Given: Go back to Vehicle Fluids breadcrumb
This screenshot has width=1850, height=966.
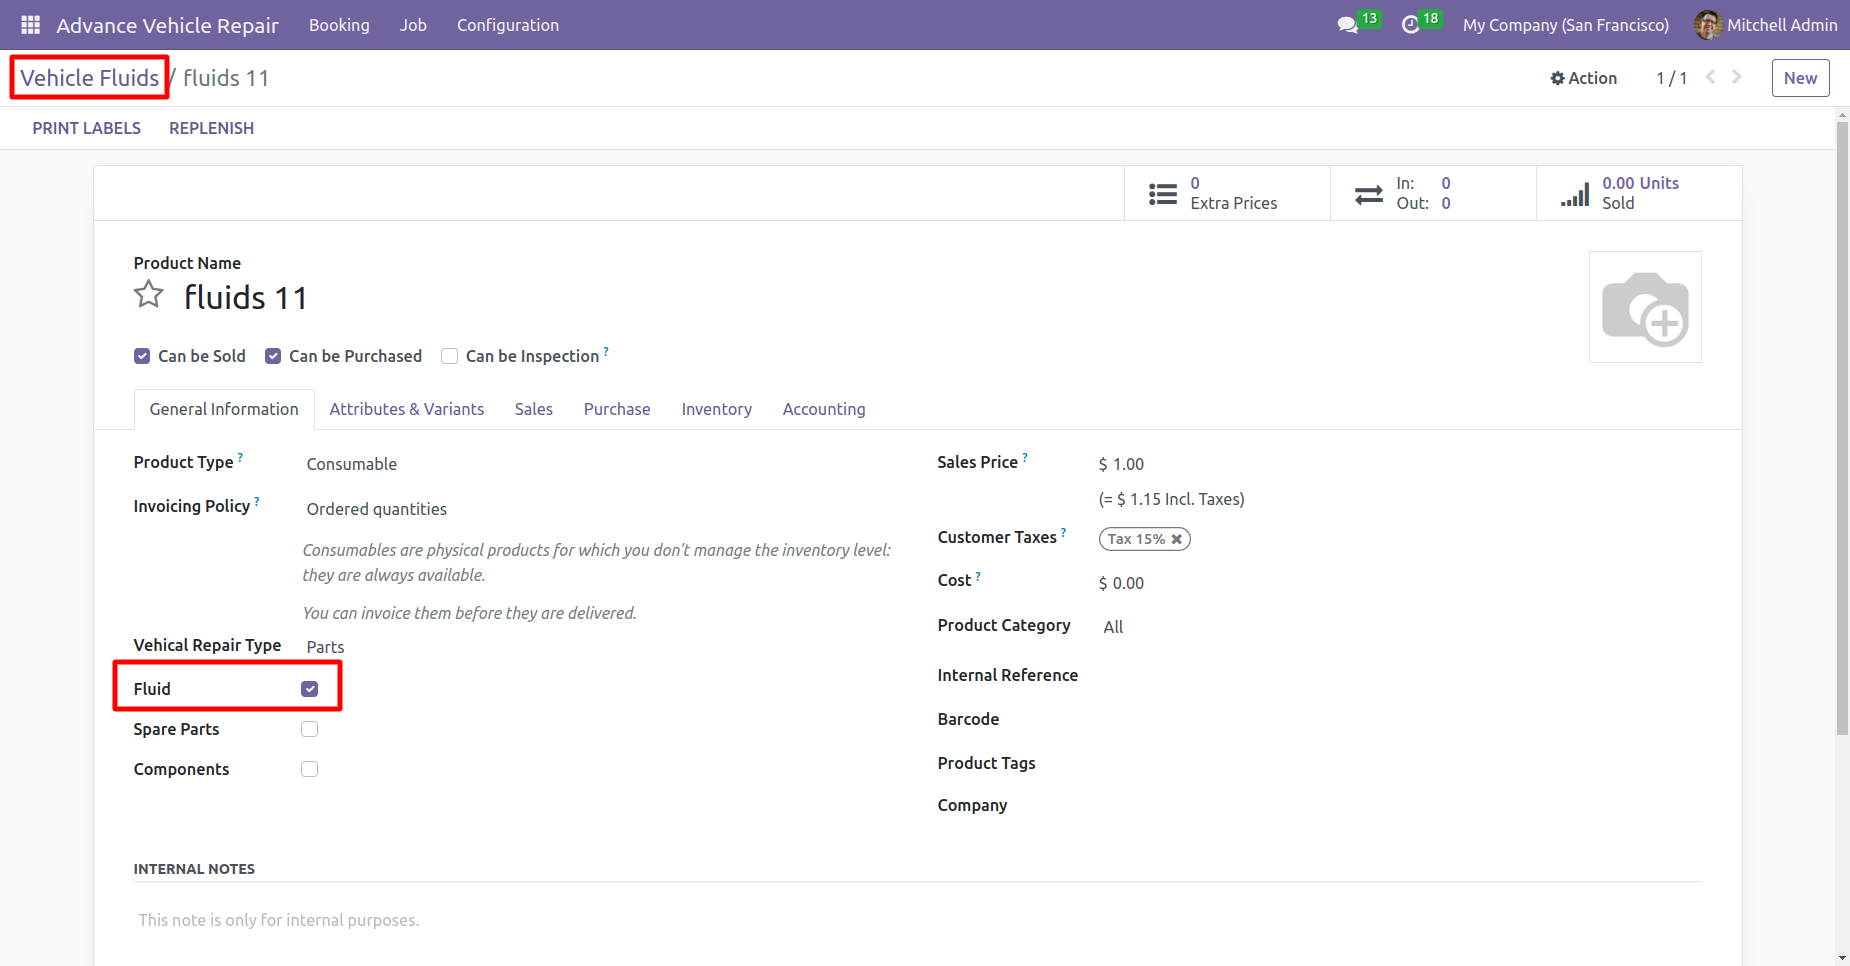Looking at the screenshot, I should point(89,78).
